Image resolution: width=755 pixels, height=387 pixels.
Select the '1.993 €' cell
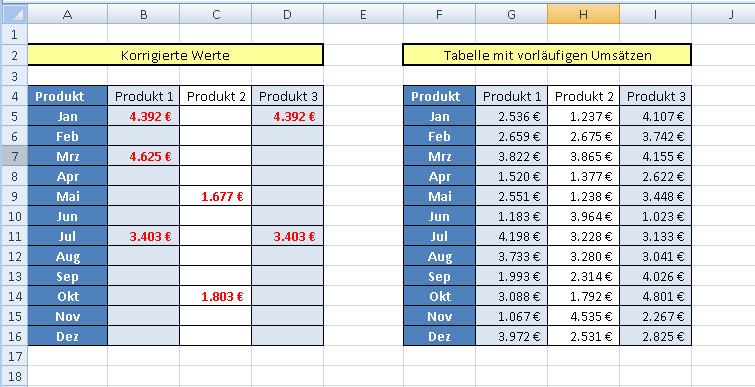point(511,276)
